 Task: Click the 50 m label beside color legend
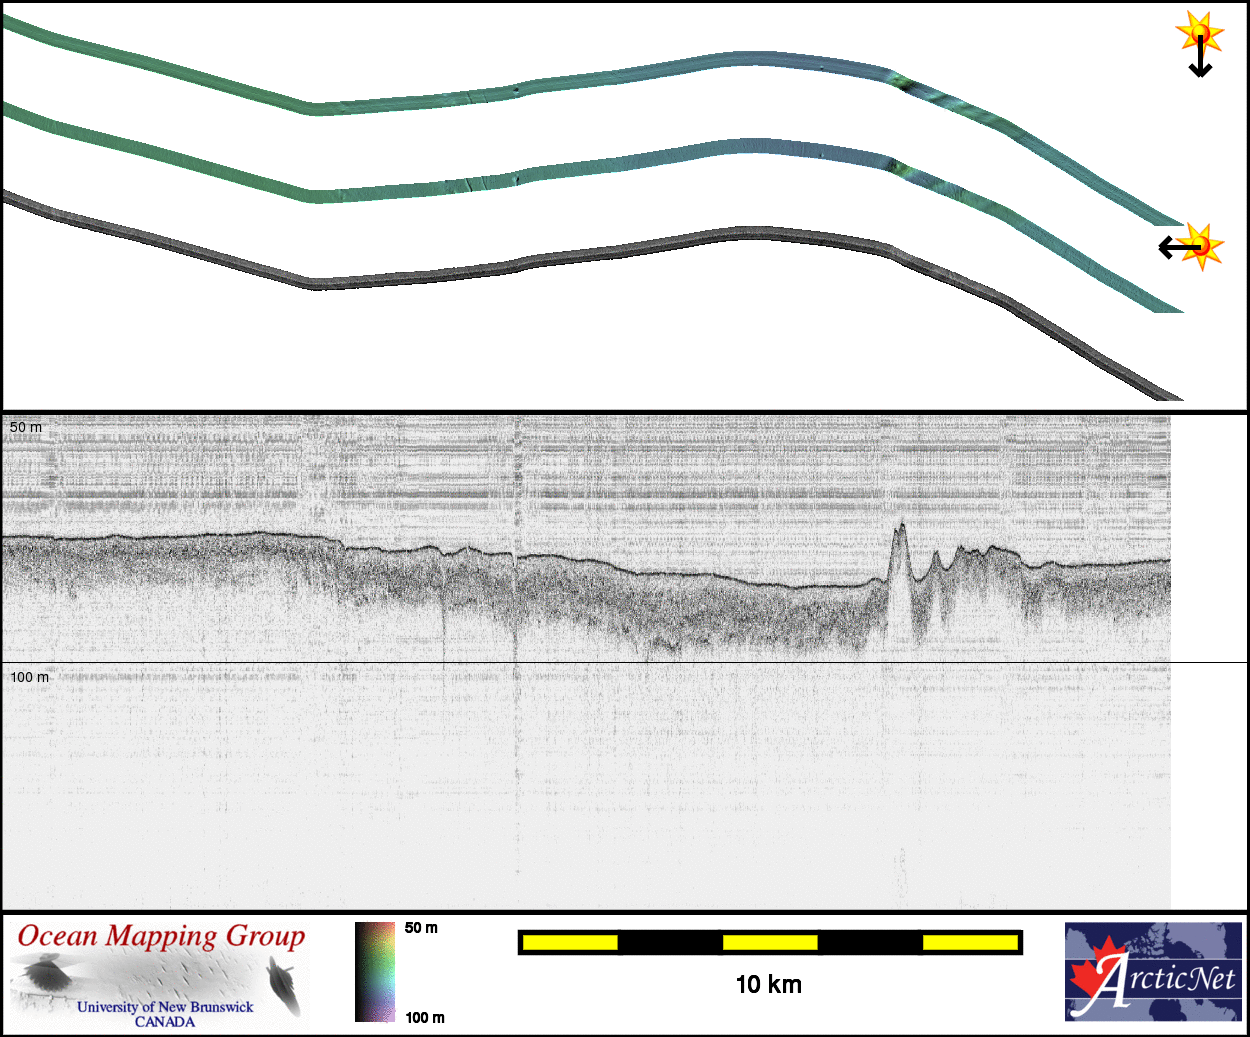(x=421, y=928)
